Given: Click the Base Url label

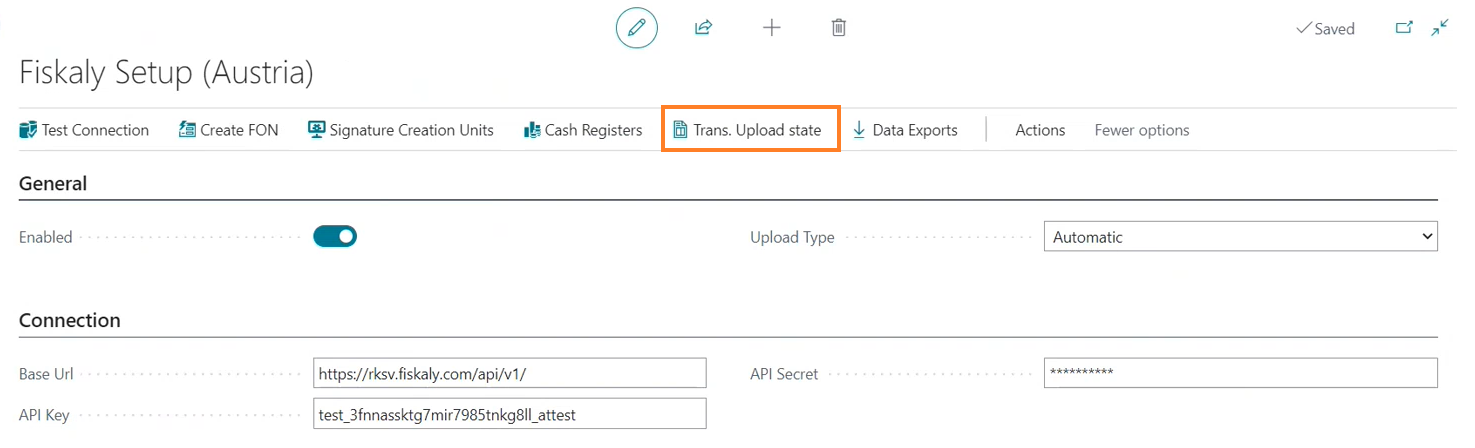Looking at the screenshot, I should [46, 374].
